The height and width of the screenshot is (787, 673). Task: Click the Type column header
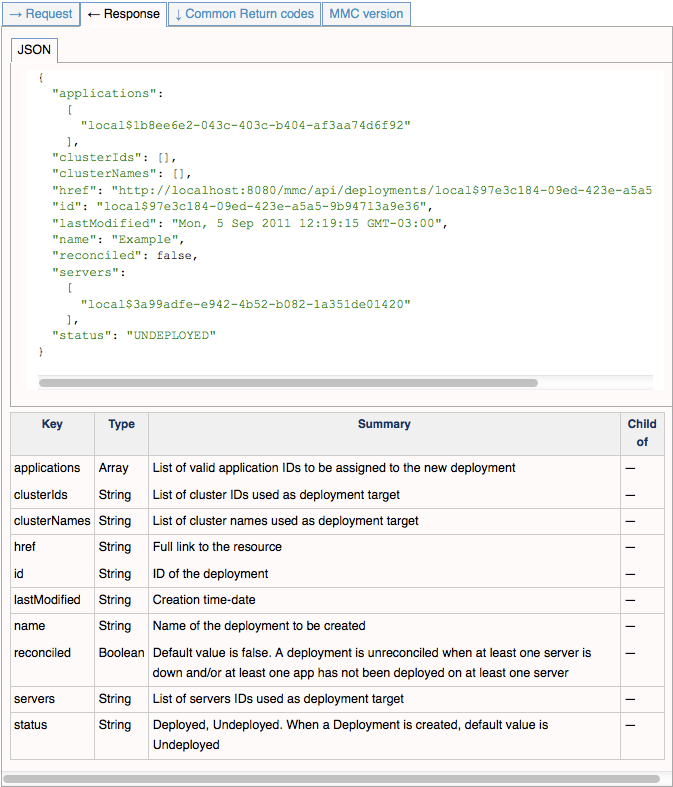(x=121, y=424)
